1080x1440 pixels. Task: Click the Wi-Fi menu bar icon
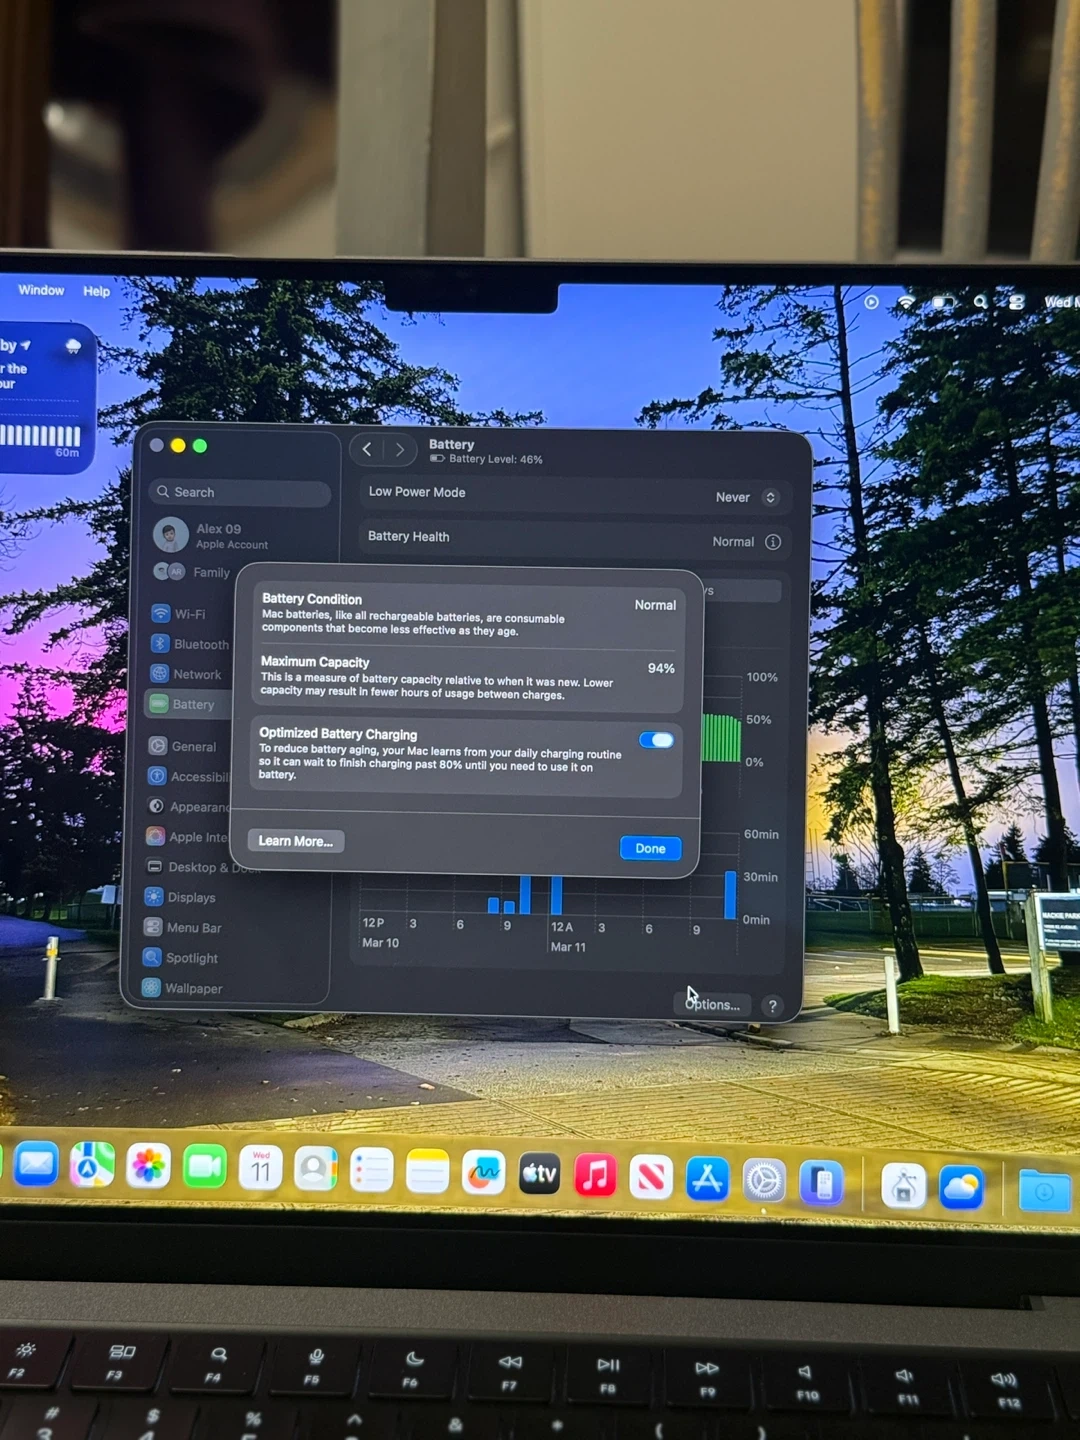tap(906, 301)
